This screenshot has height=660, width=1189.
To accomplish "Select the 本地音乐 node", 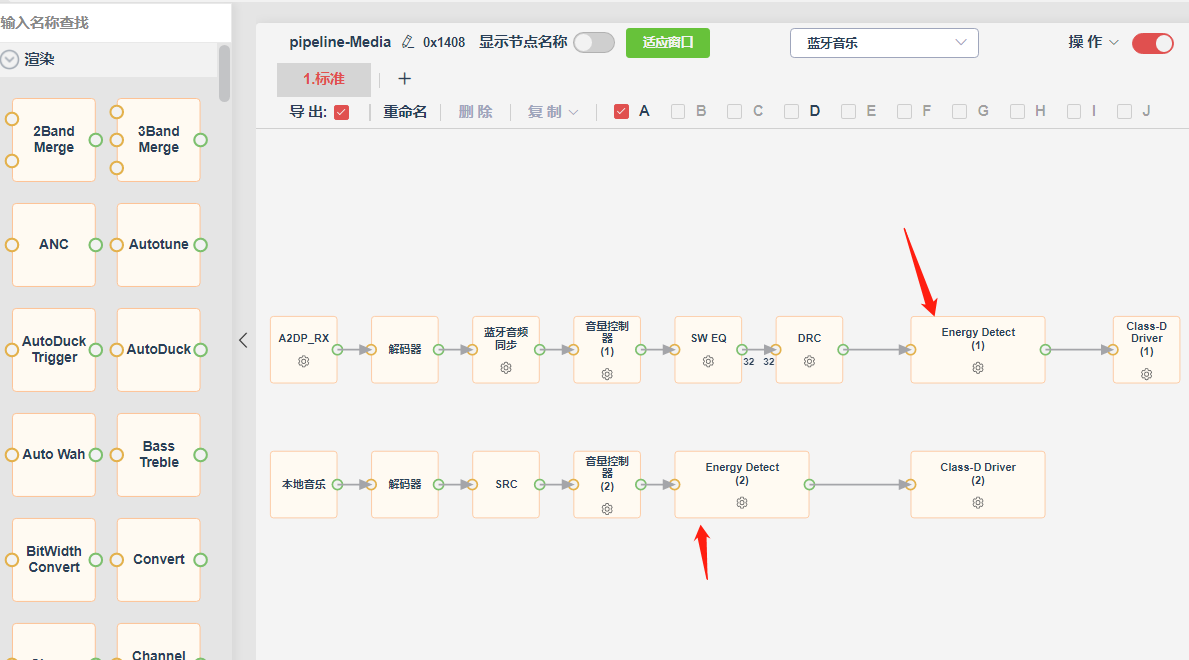I will coord(303,485).
